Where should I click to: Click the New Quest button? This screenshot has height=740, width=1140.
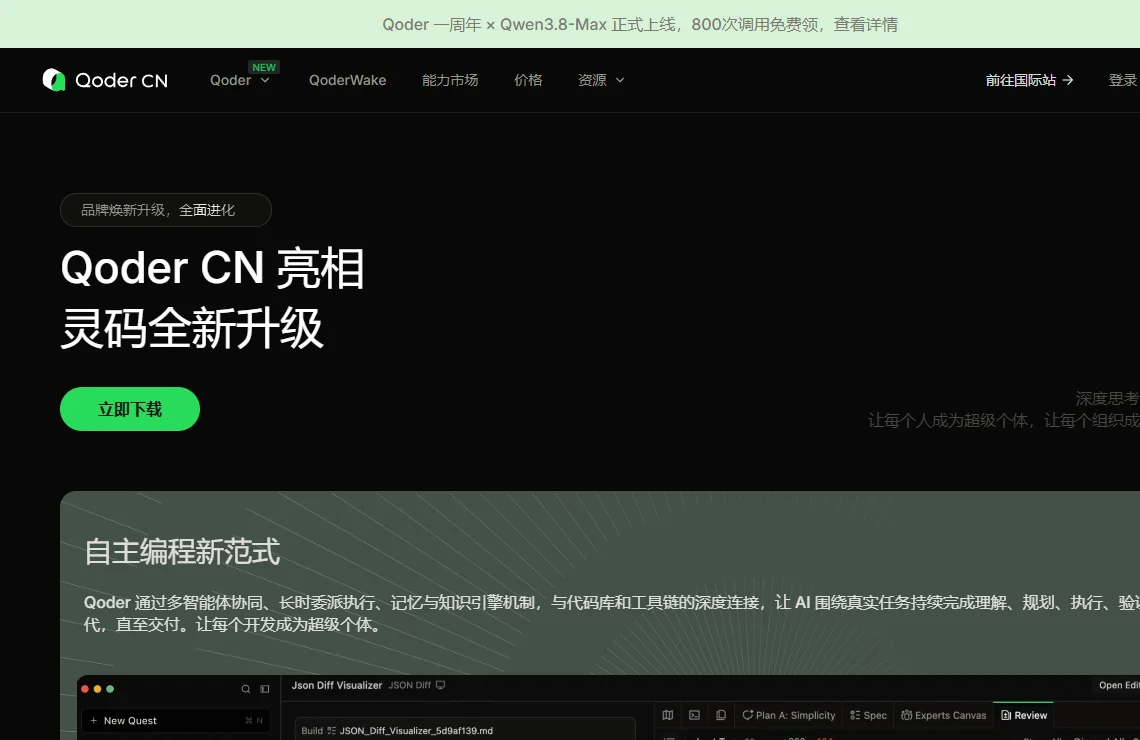coord(176,720)
